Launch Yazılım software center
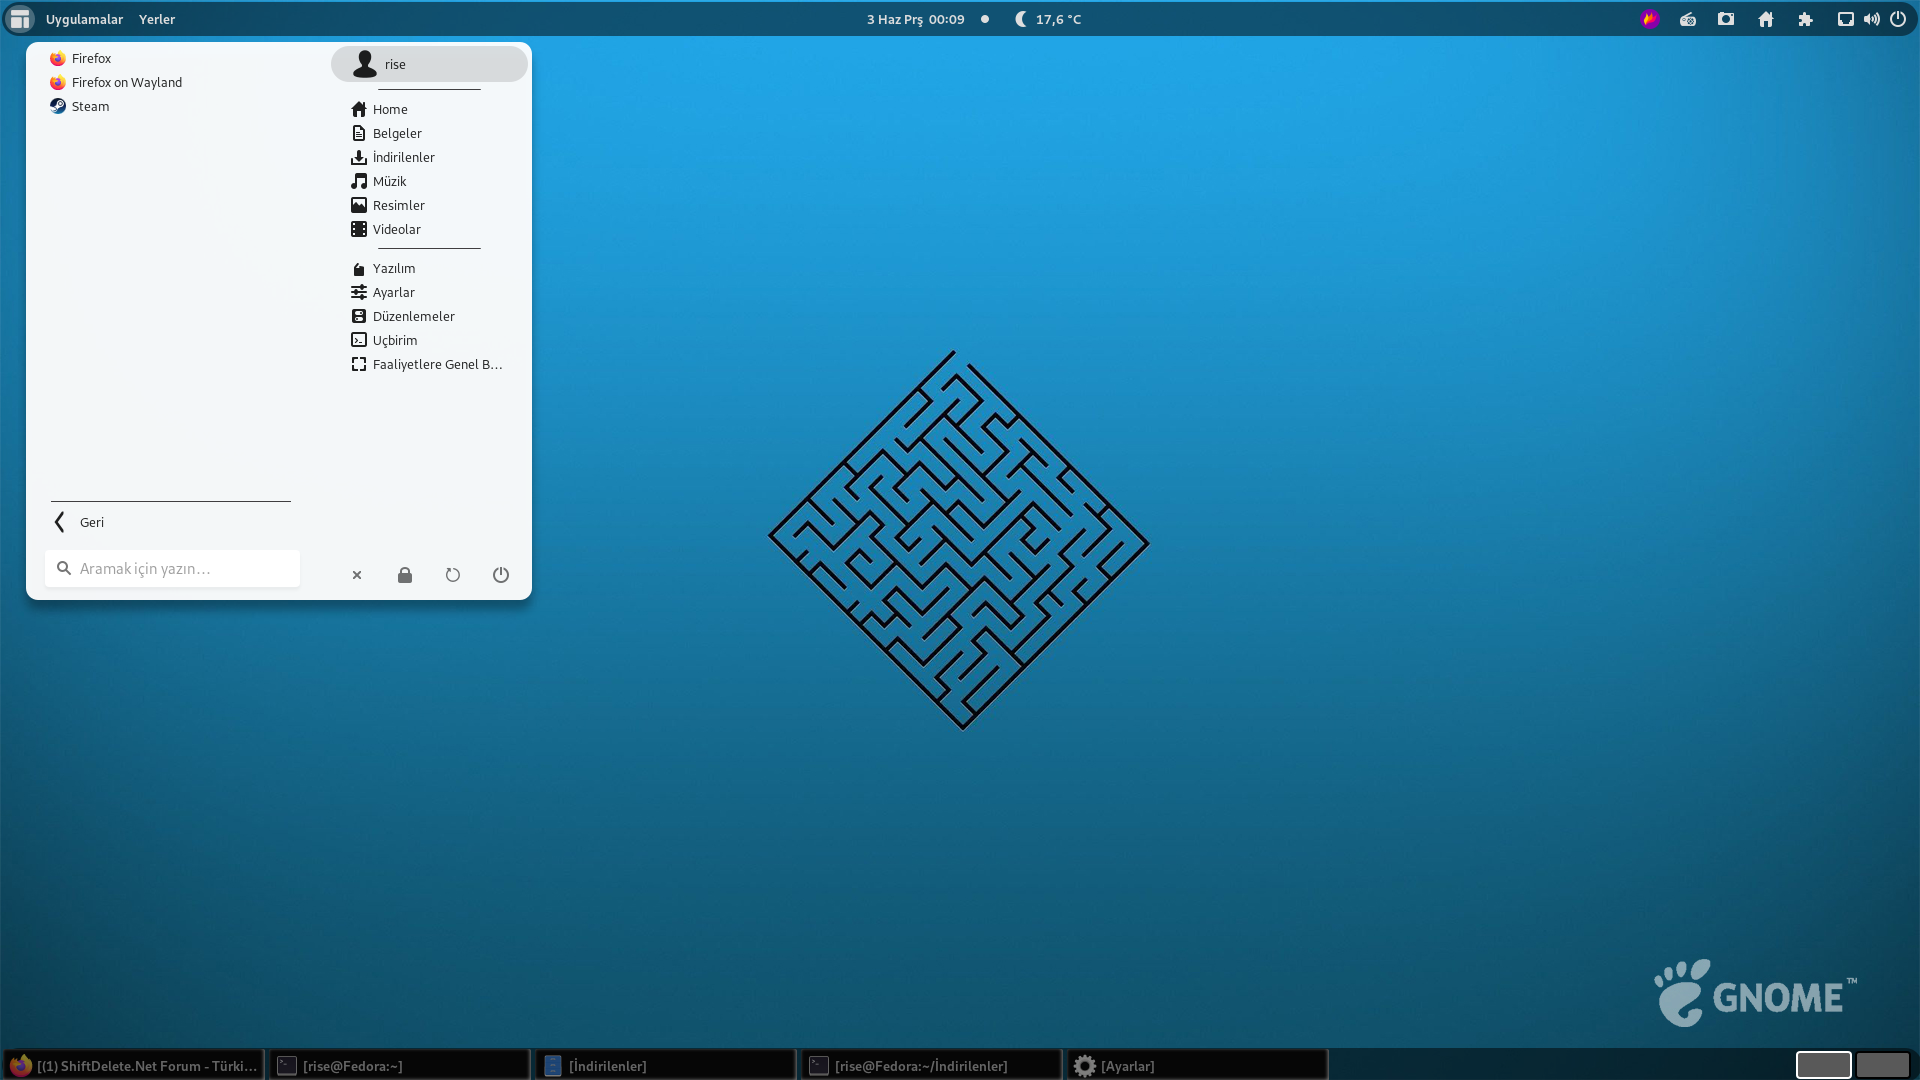 (429, 268)
